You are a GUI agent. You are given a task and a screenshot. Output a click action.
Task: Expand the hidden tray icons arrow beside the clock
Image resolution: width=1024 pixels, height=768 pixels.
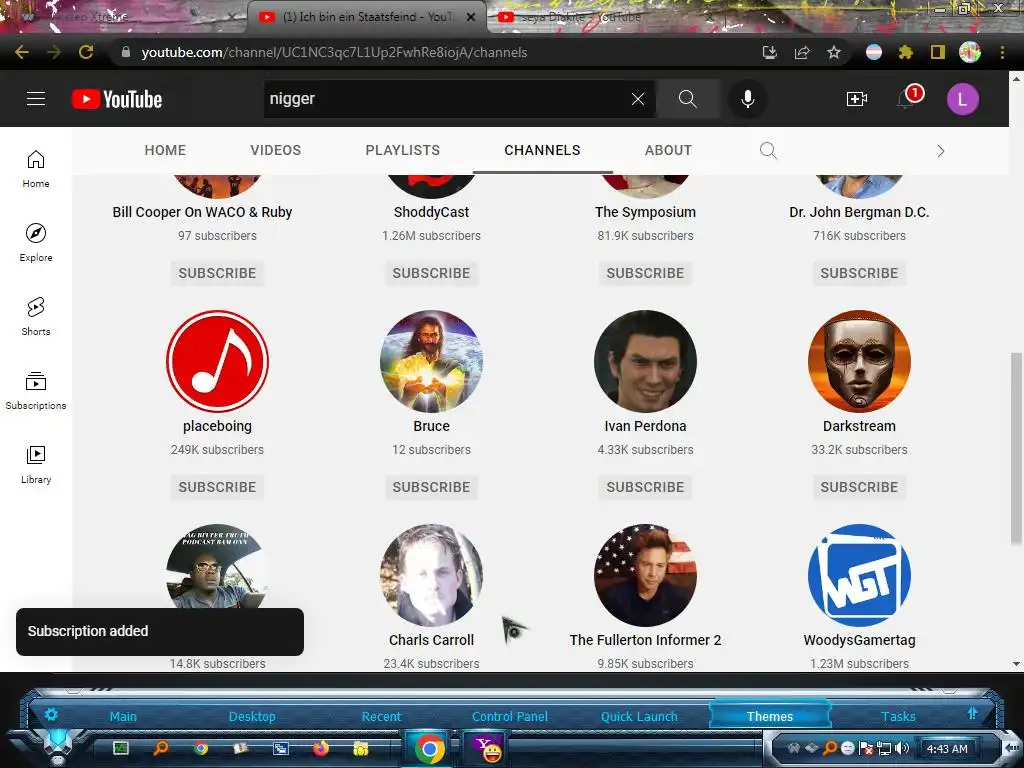click(x=1011, y=748)
